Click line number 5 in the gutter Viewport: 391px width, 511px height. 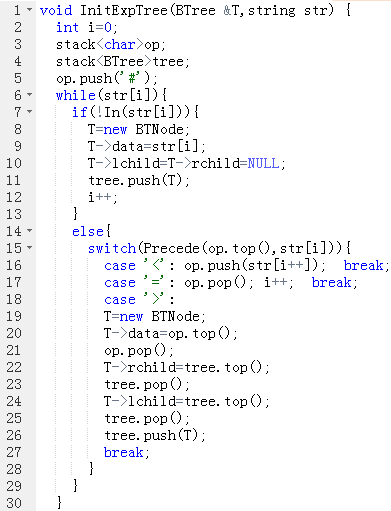pyautogui.click(x=18, y=78)
